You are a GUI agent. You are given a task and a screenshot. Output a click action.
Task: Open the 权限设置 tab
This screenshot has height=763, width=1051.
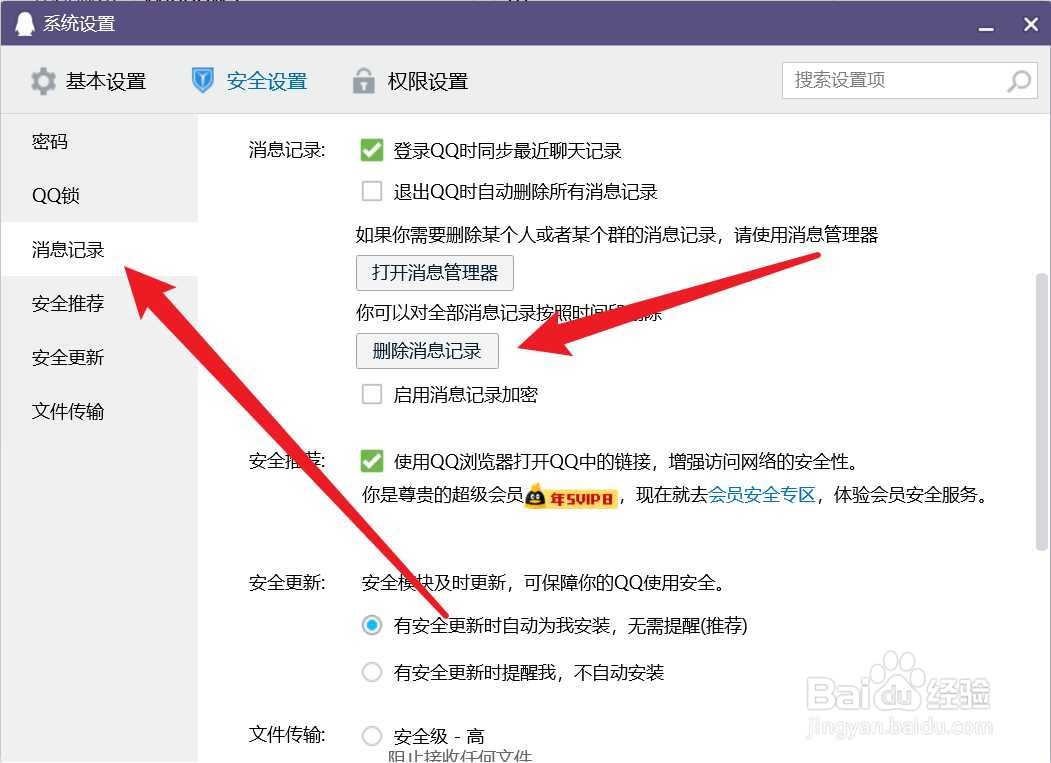click(x=410, y=81)
